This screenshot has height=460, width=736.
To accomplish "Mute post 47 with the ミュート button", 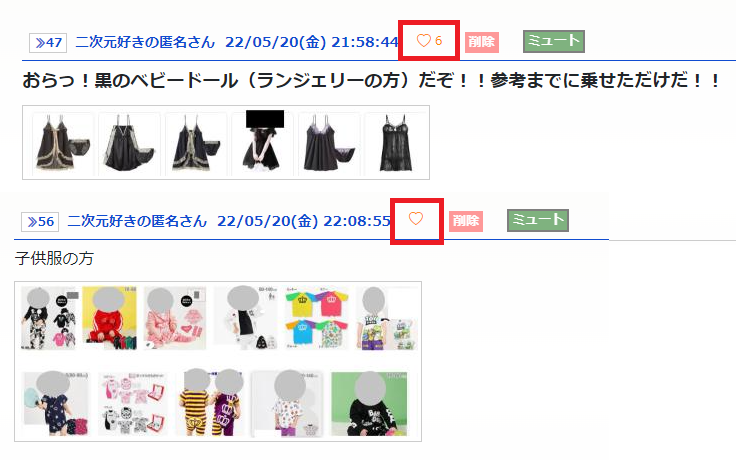I will pyautogui.click(x=554, y=41).
